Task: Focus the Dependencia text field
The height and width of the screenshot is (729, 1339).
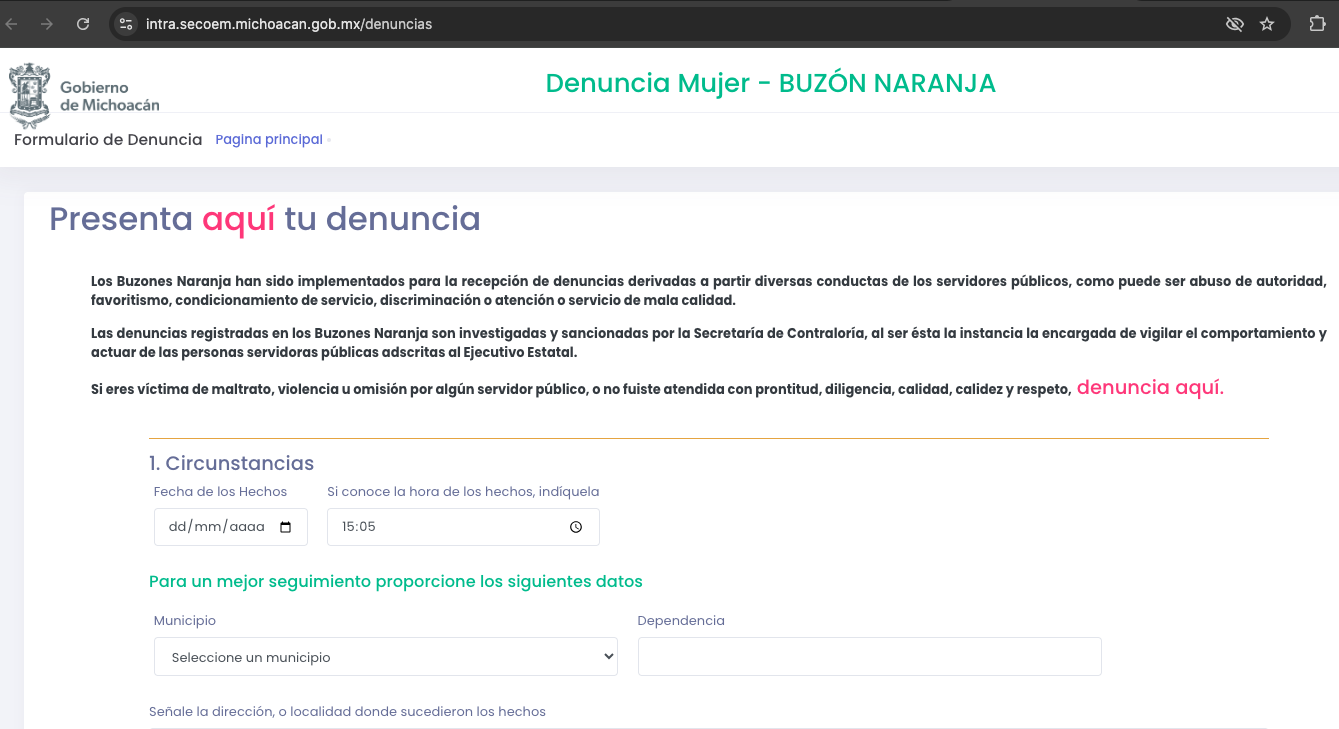Action: click(869, 657)
